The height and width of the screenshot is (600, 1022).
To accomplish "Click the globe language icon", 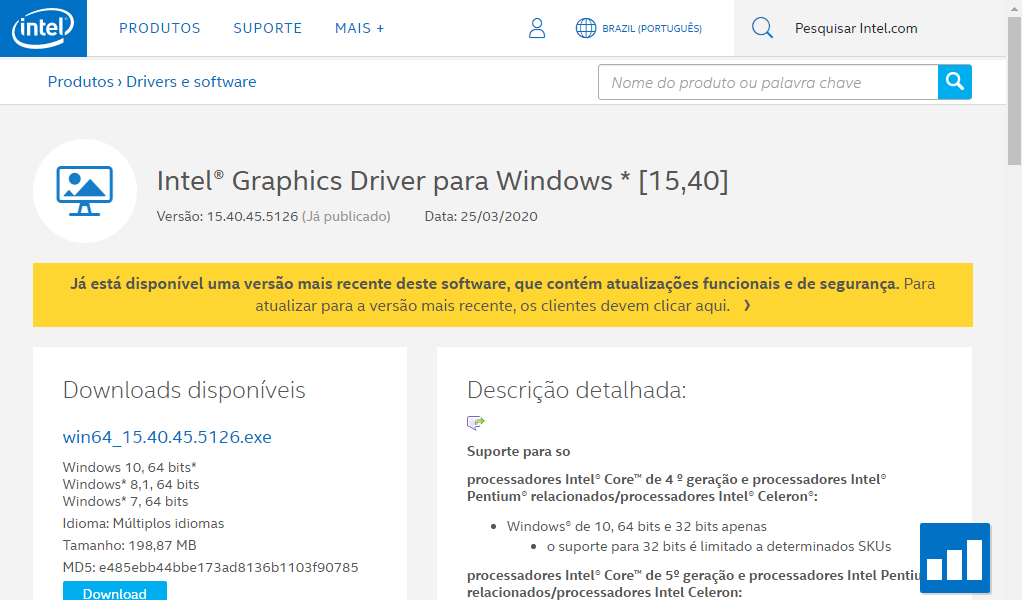I will click(x=586, y=28).
